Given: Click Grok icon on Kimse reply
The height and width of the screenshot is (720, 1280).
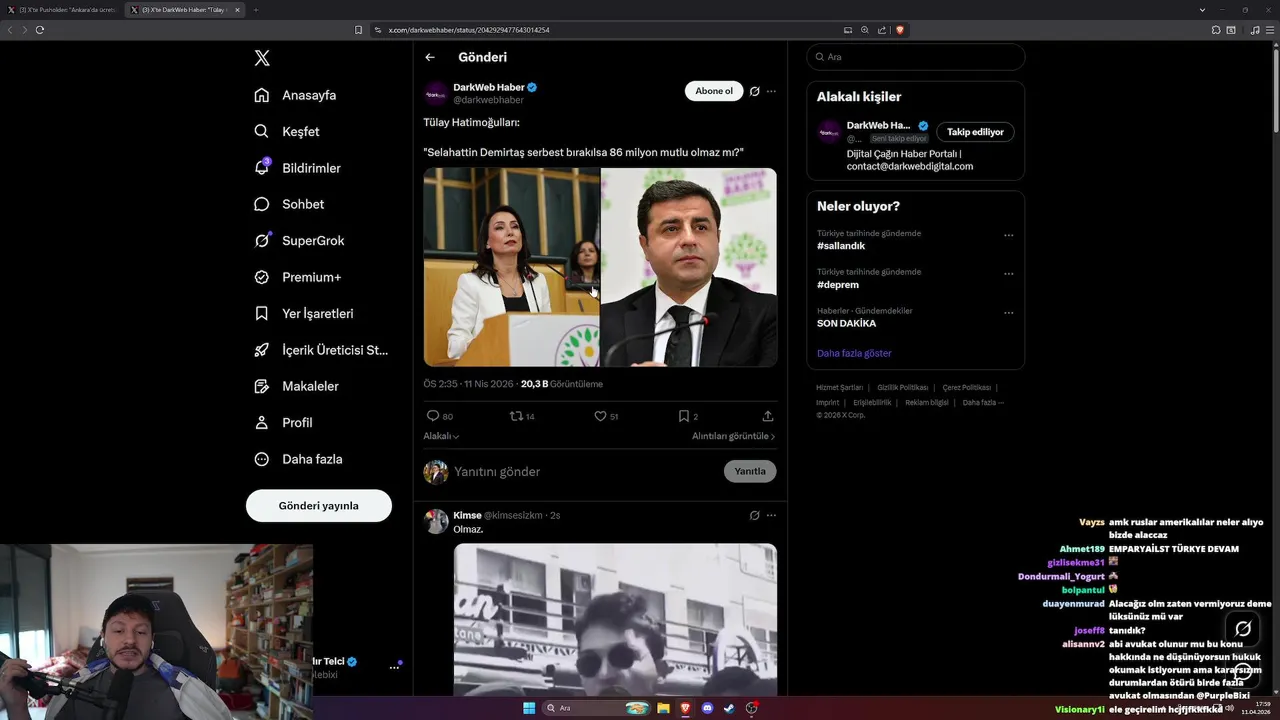Looking at the screenshot, I should pos(754,515).
